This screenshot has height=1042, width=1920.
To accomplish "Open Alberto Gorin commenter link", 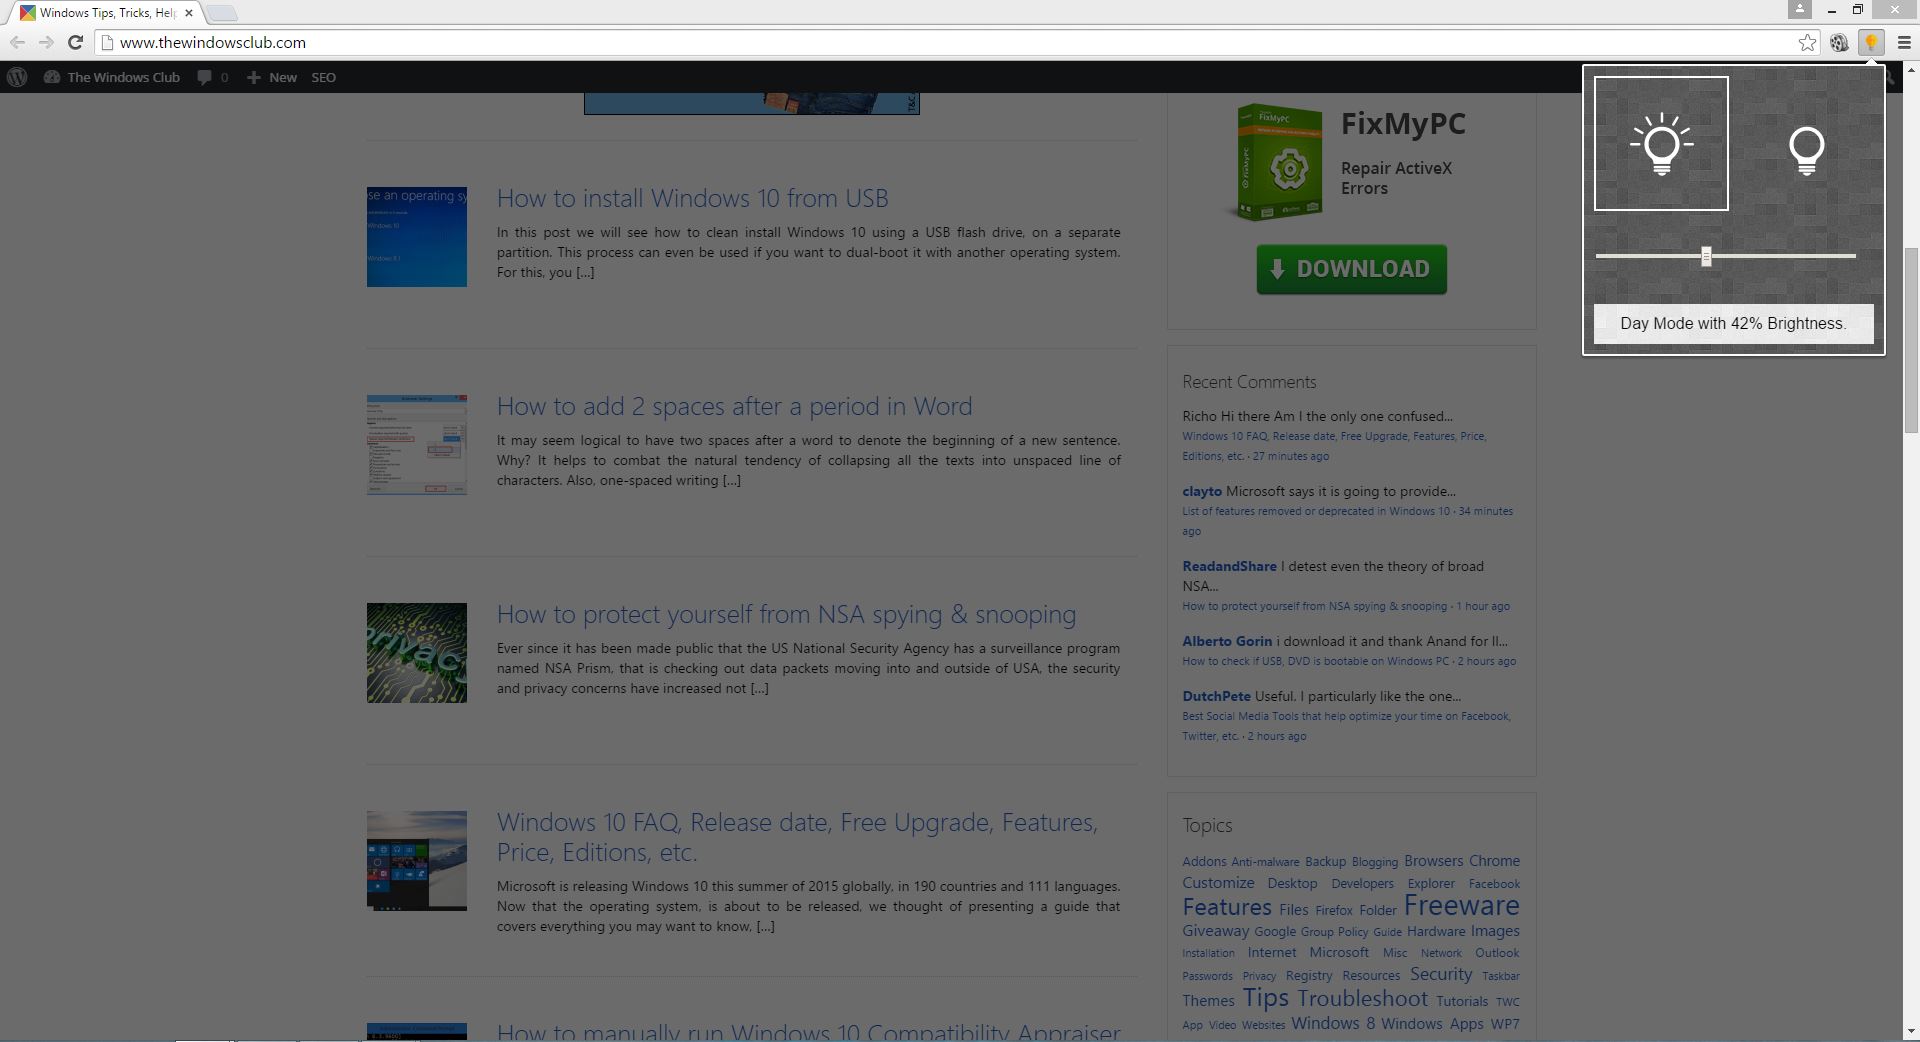I will (x=1227, y=641).
